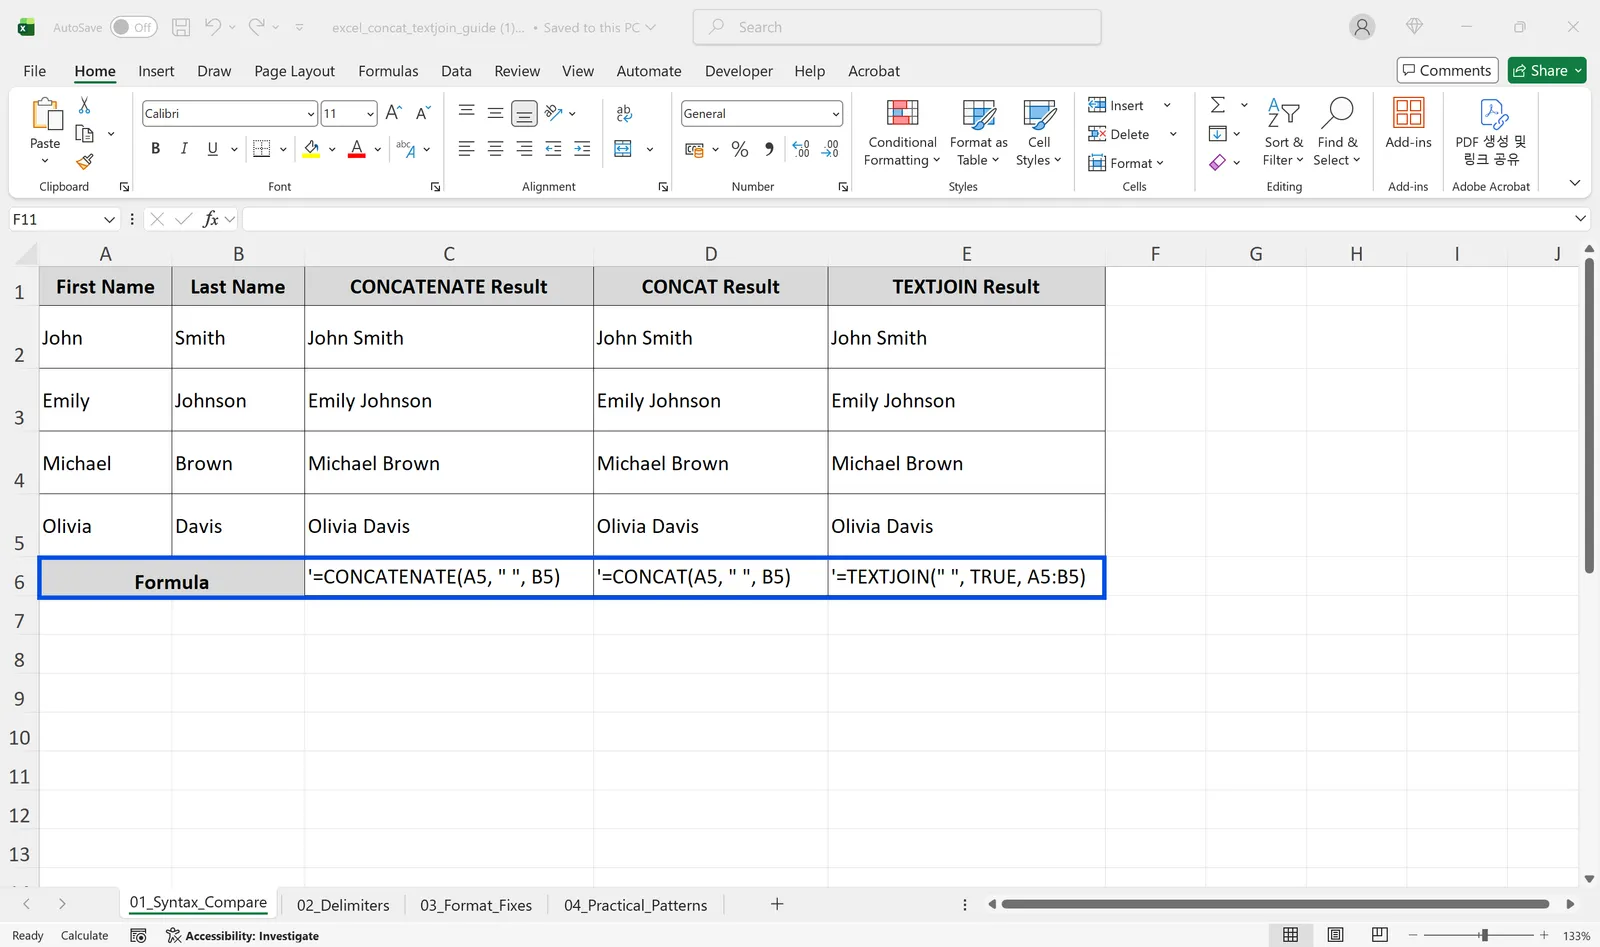Open Font dialog launcher
The height and width of the screenshot is (947, 1600).
(x=435, y=187)
